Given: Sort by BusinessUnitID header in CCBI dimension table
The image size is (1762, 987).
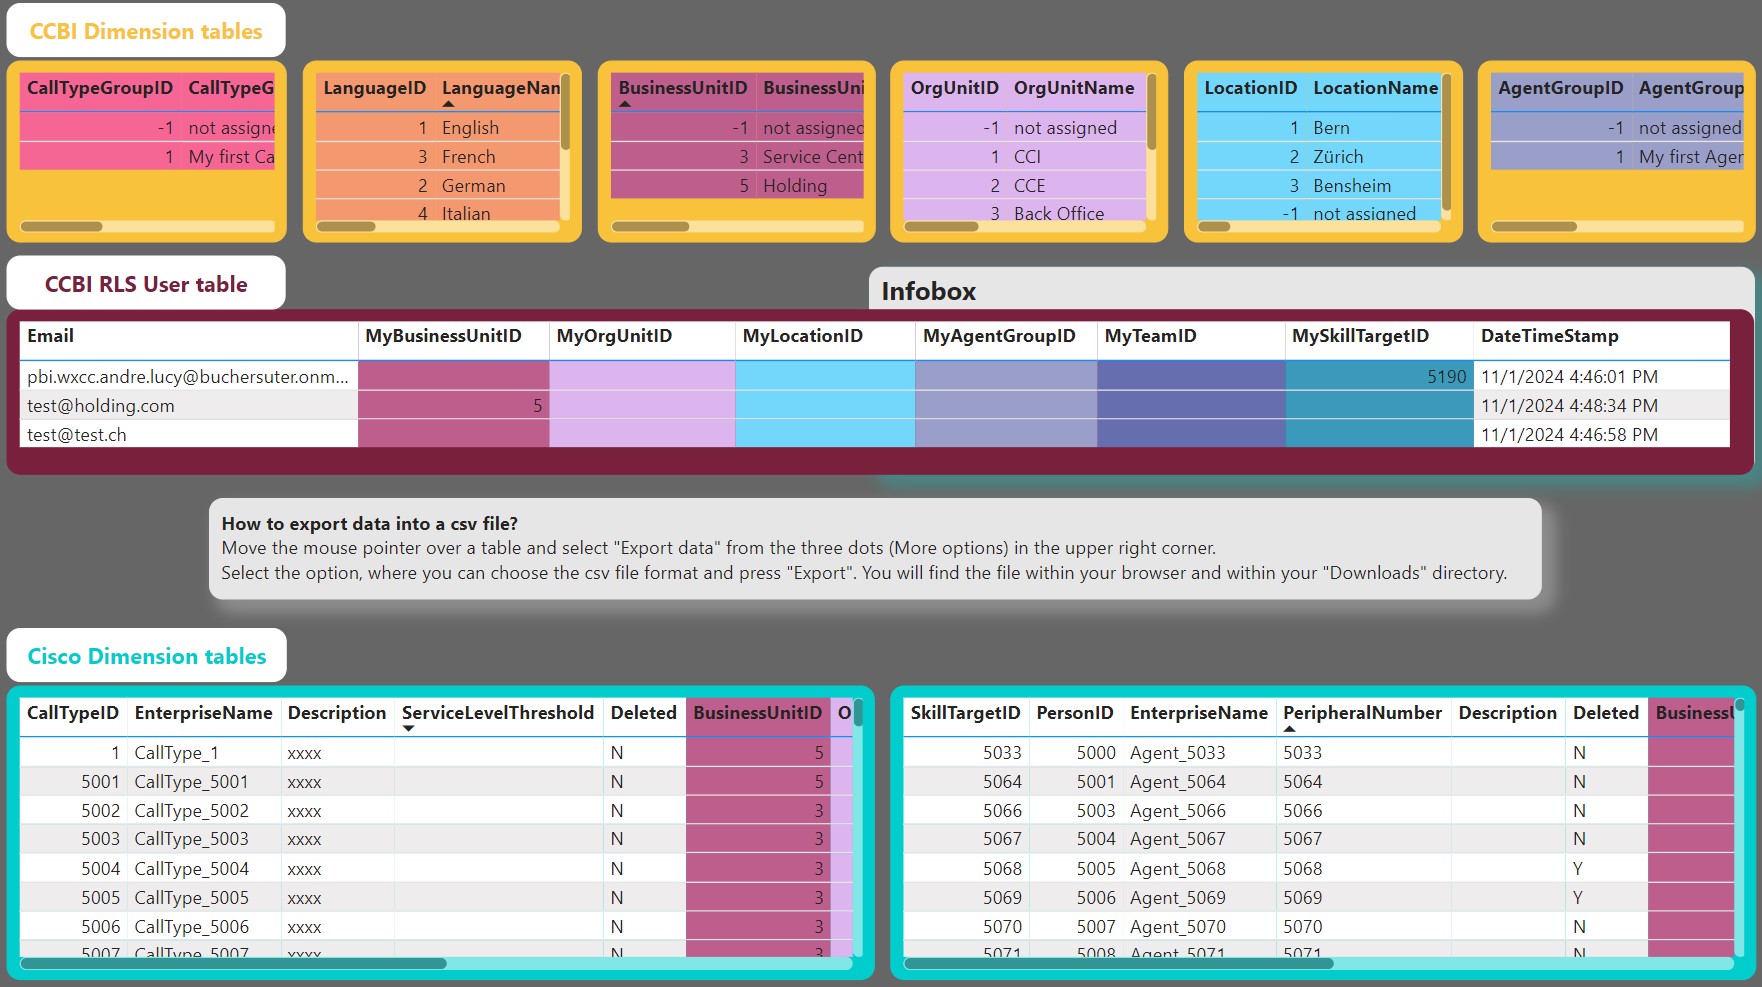Looking at the screenshot, I should (682, 88).
